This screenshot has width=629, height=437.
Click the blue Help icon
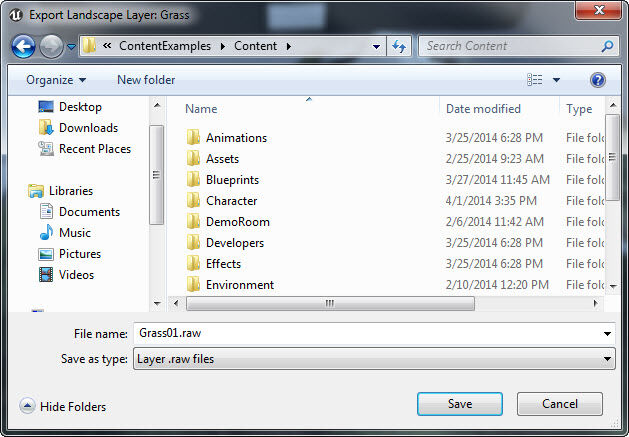click(x=597, y=80)
